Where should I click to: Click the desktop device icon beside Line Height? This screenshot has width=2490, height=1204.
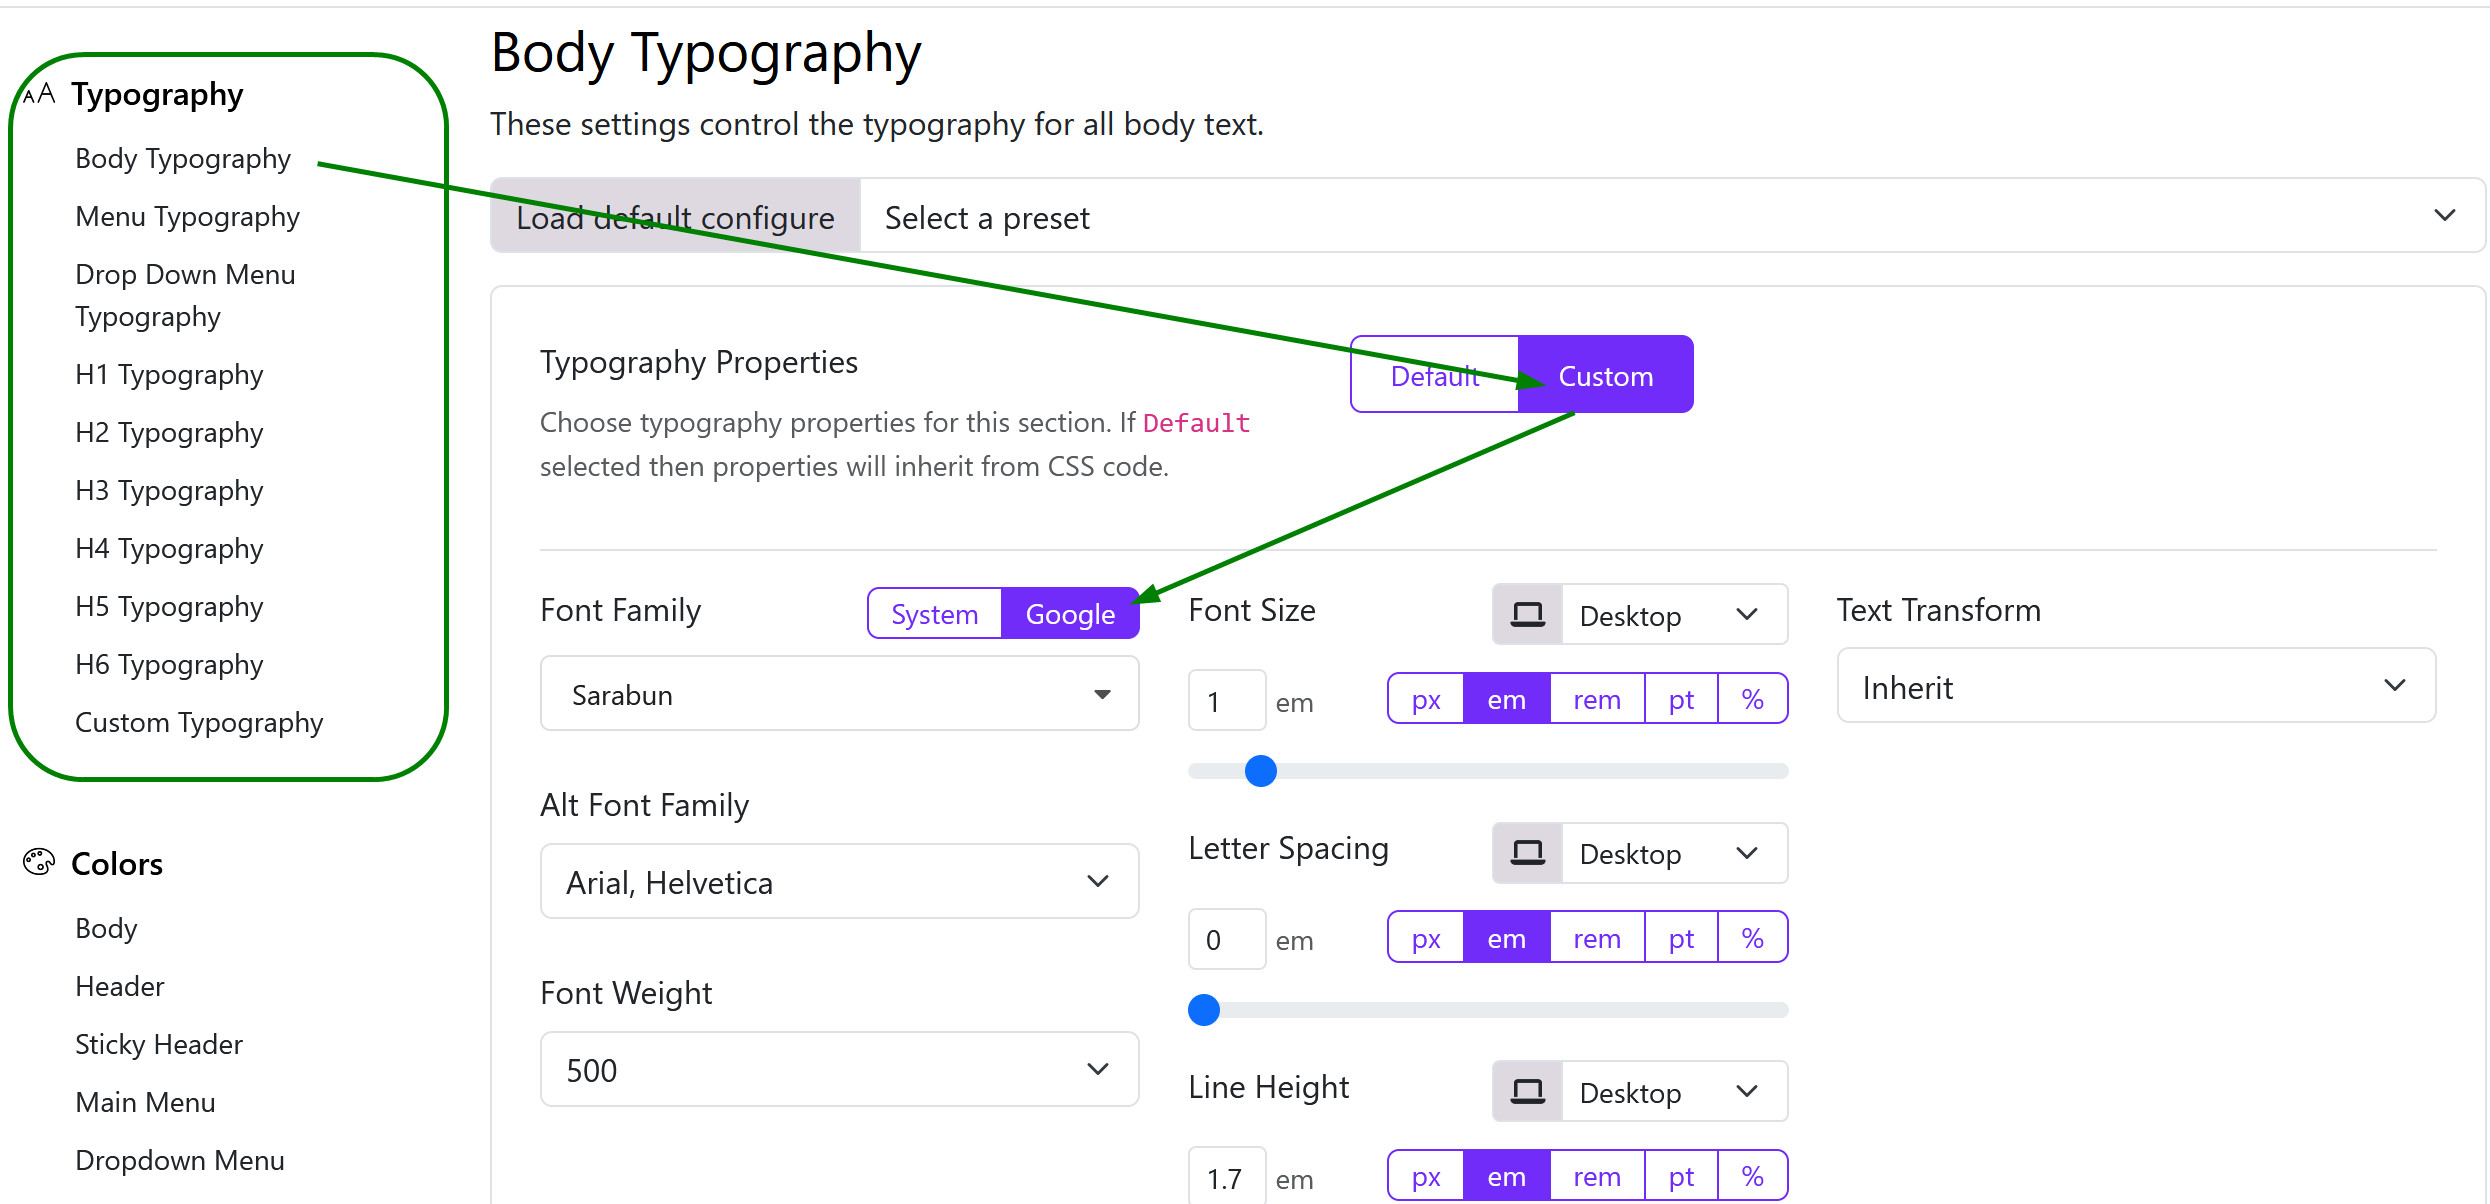pyautogui.click(x=1527, y=1090)
